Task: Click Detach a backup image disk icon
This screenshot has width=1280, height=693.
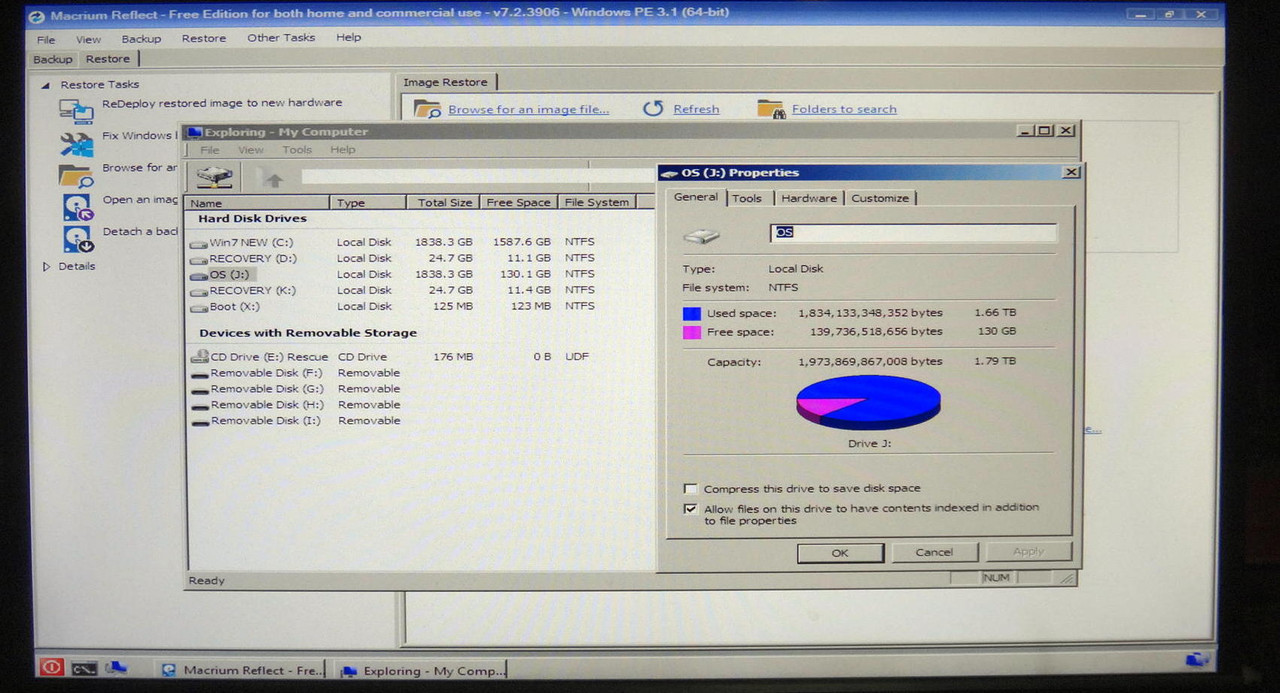Action: (77, 238)
